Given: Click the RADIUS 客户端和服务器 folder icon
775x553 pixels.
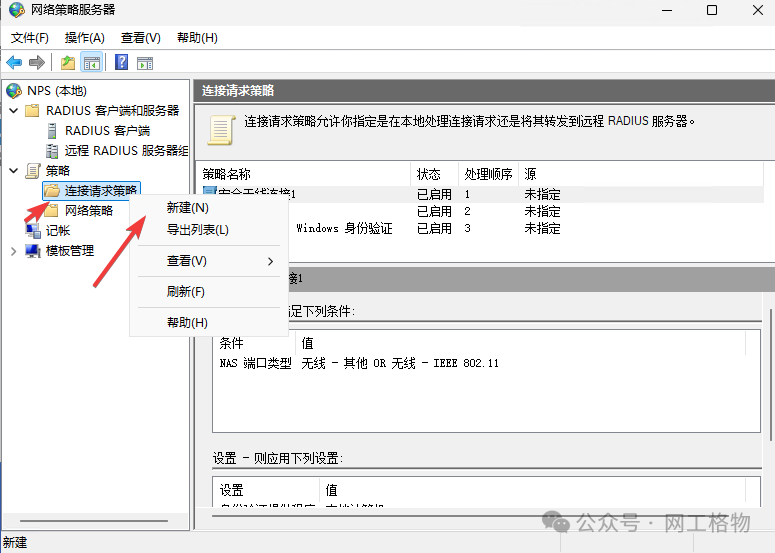Looking at the screenshot, I should 32,110.
